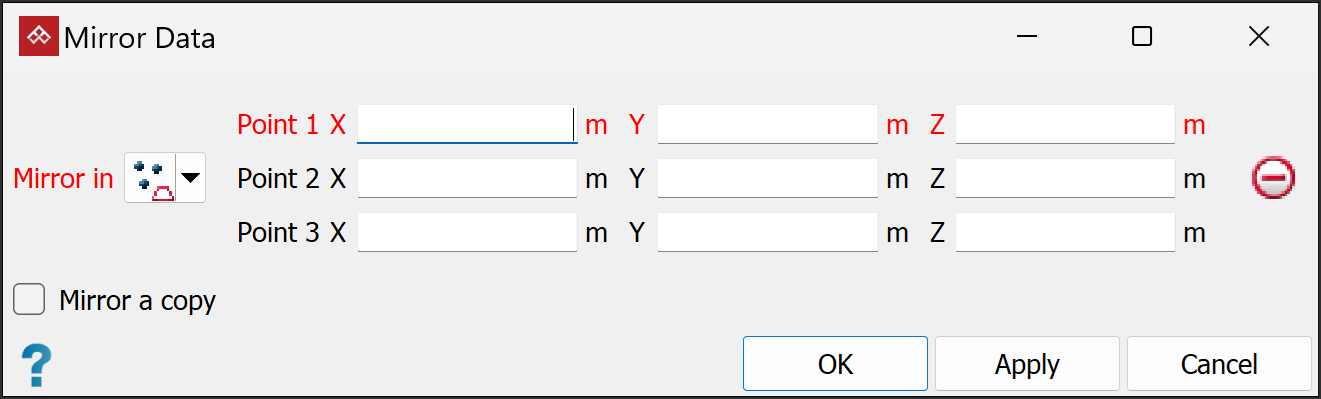Image resolution: width=1321 pixels, height=399 pixels.
Task: Close the Mirror Data dialog window
Action: (x=1259, y=37)
